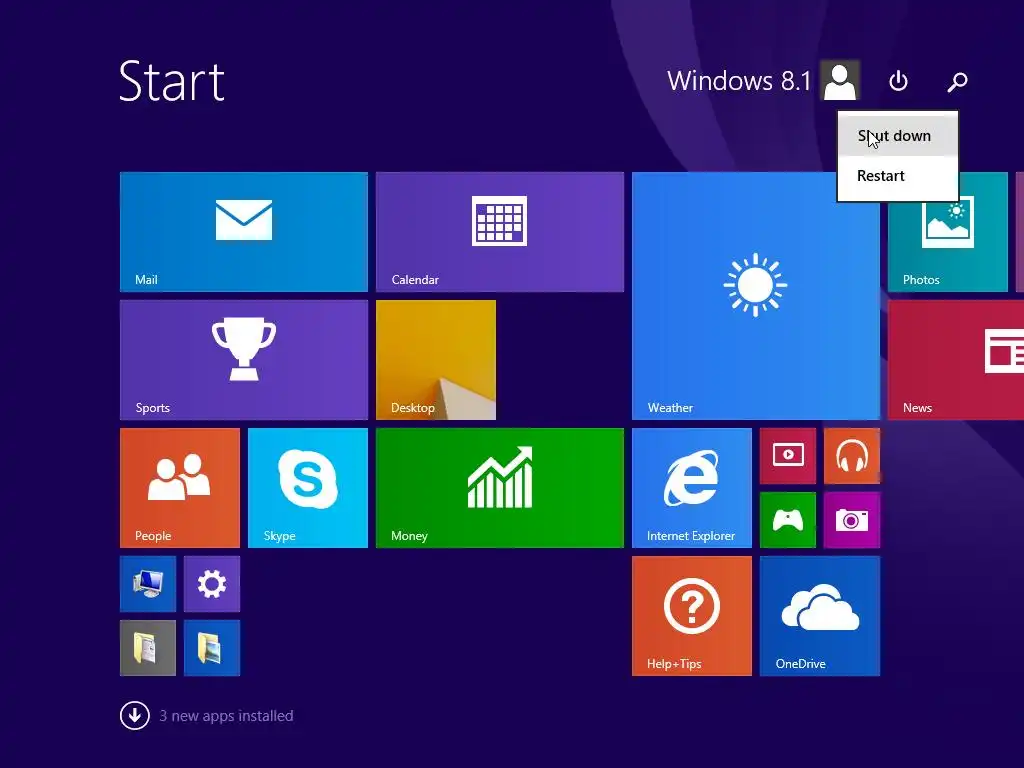Screen dimensions: 1024x768
Task: Select Shut down from the power menu
Action: (898, 136)
